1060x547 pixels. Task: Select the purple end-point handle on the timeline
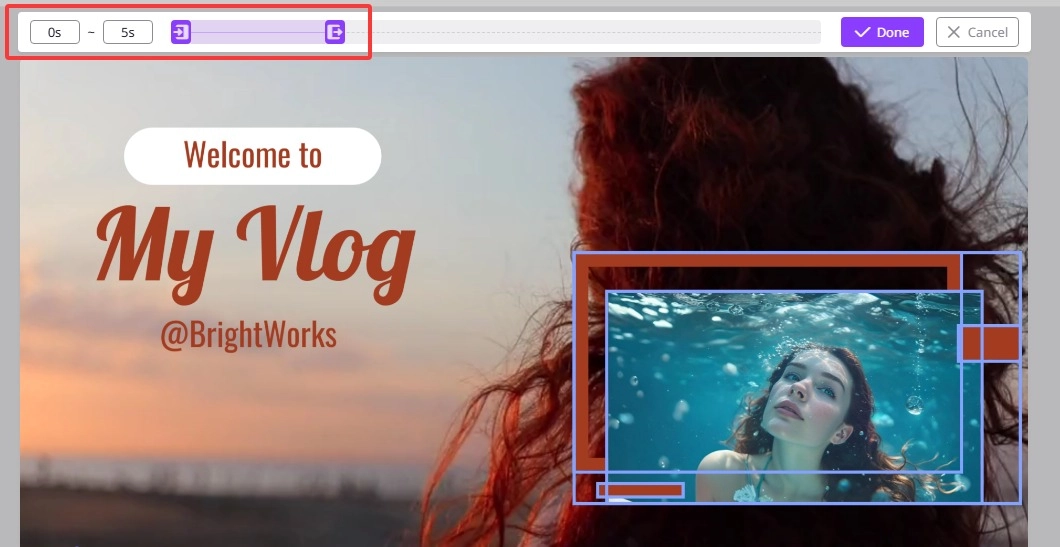pos(335,32)
